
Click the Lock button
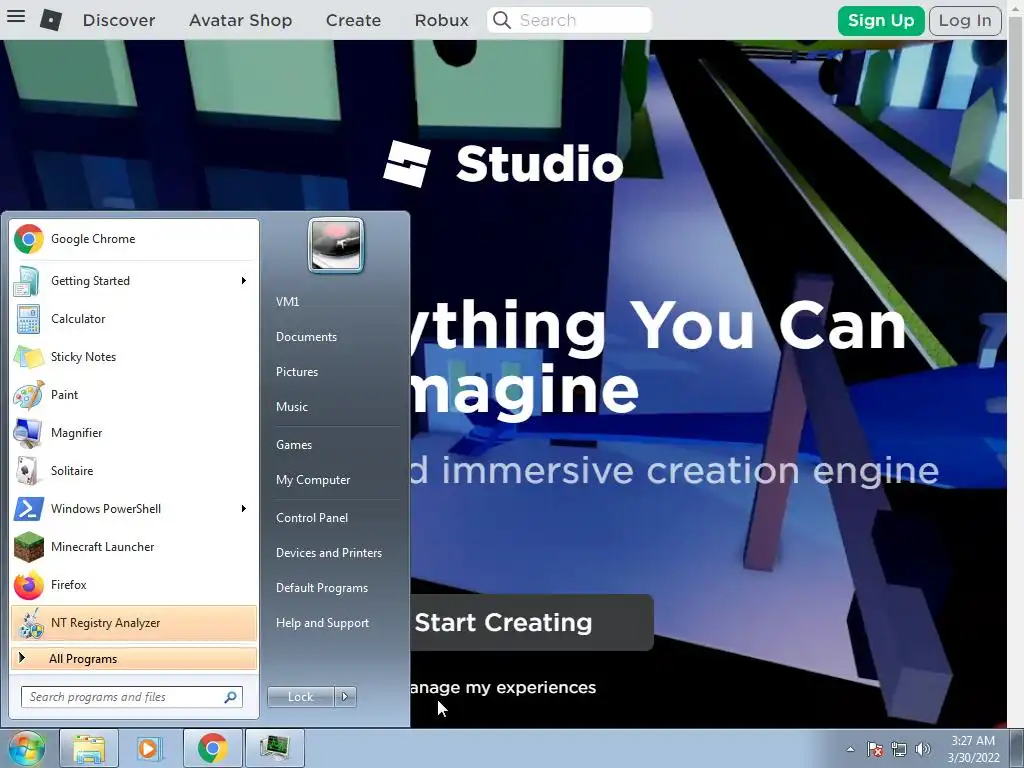[x=300, y=697]
